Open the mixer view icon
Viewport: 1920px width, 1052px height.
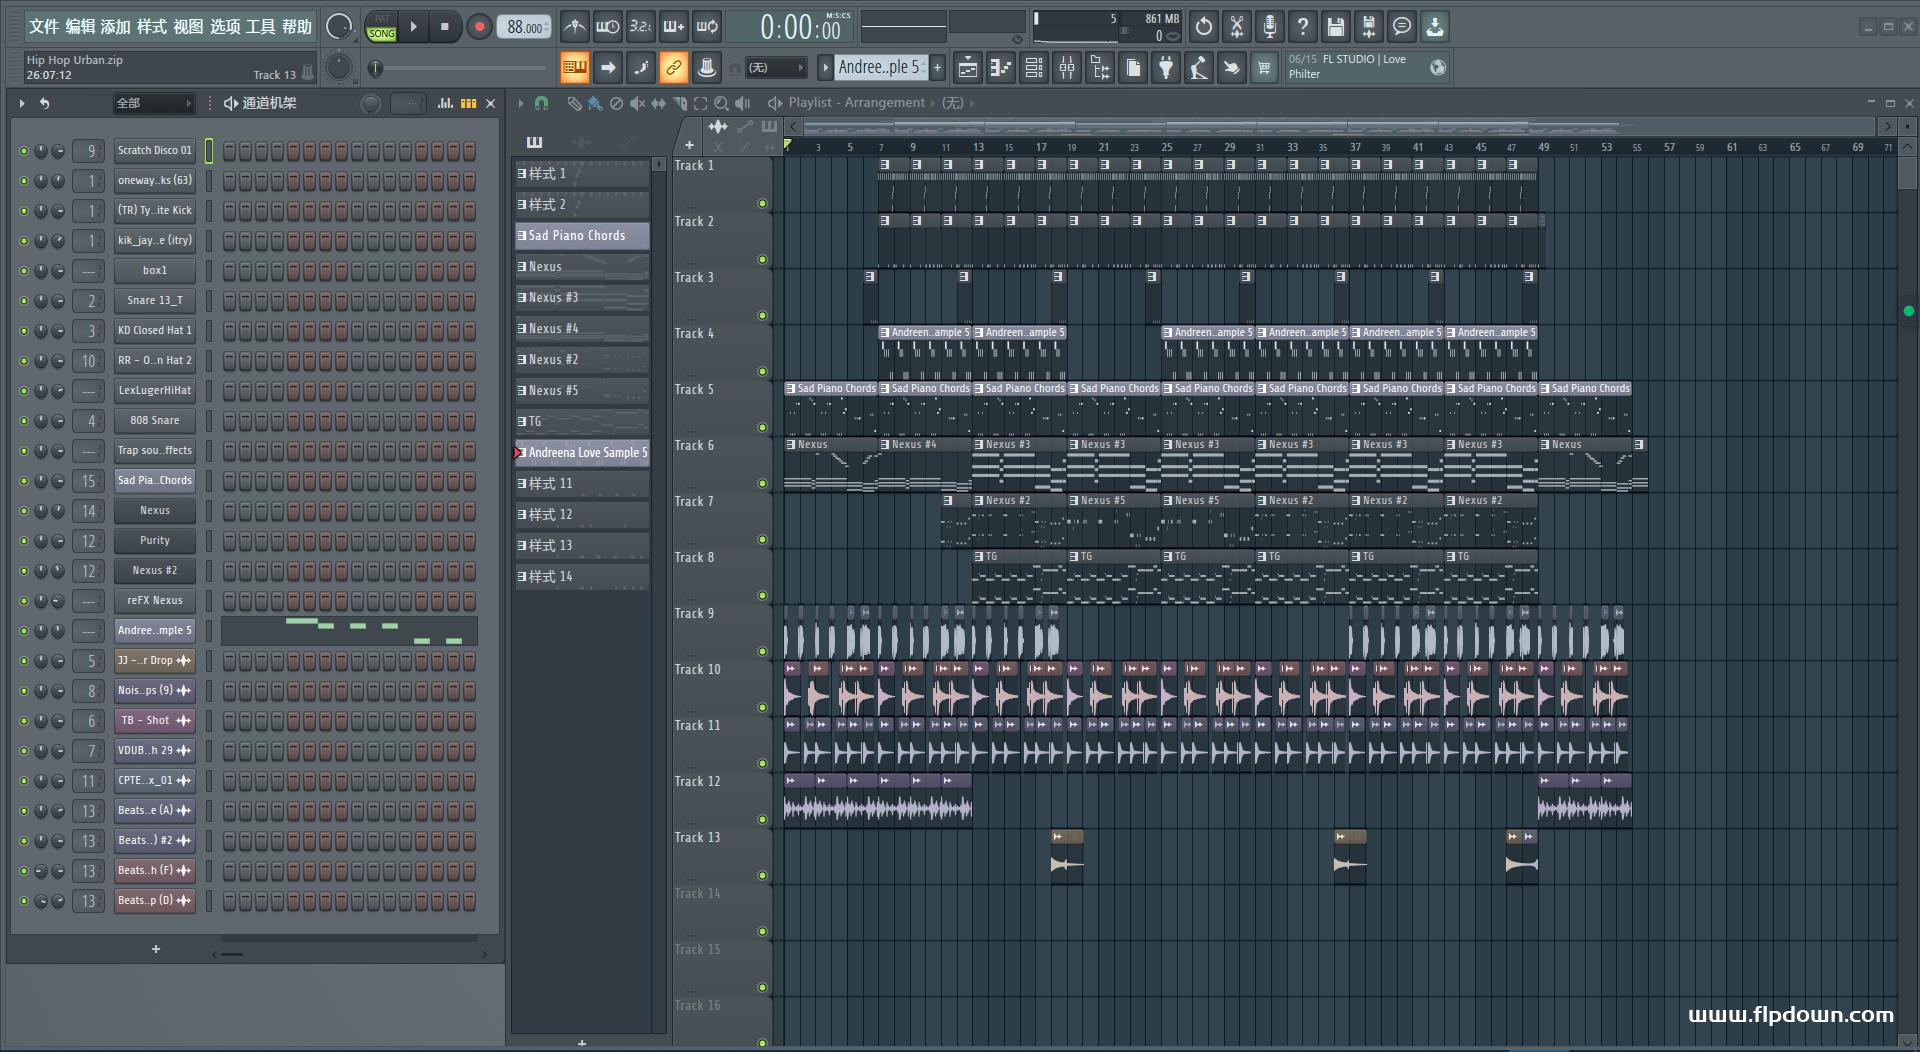pyautogui.click(x=1067, y=68)
